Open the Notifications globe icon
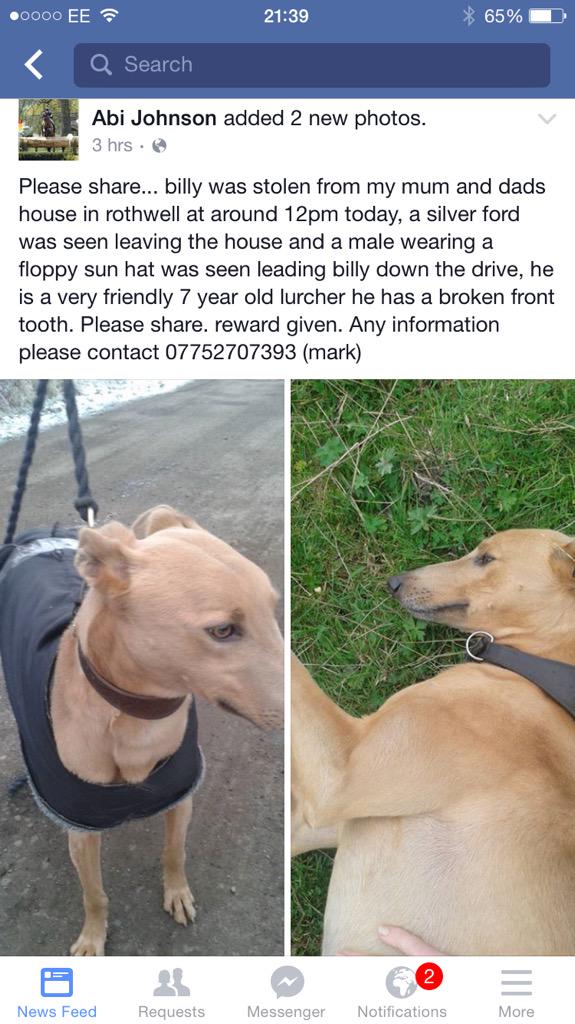575x1024 pixels. coord(401,982)
